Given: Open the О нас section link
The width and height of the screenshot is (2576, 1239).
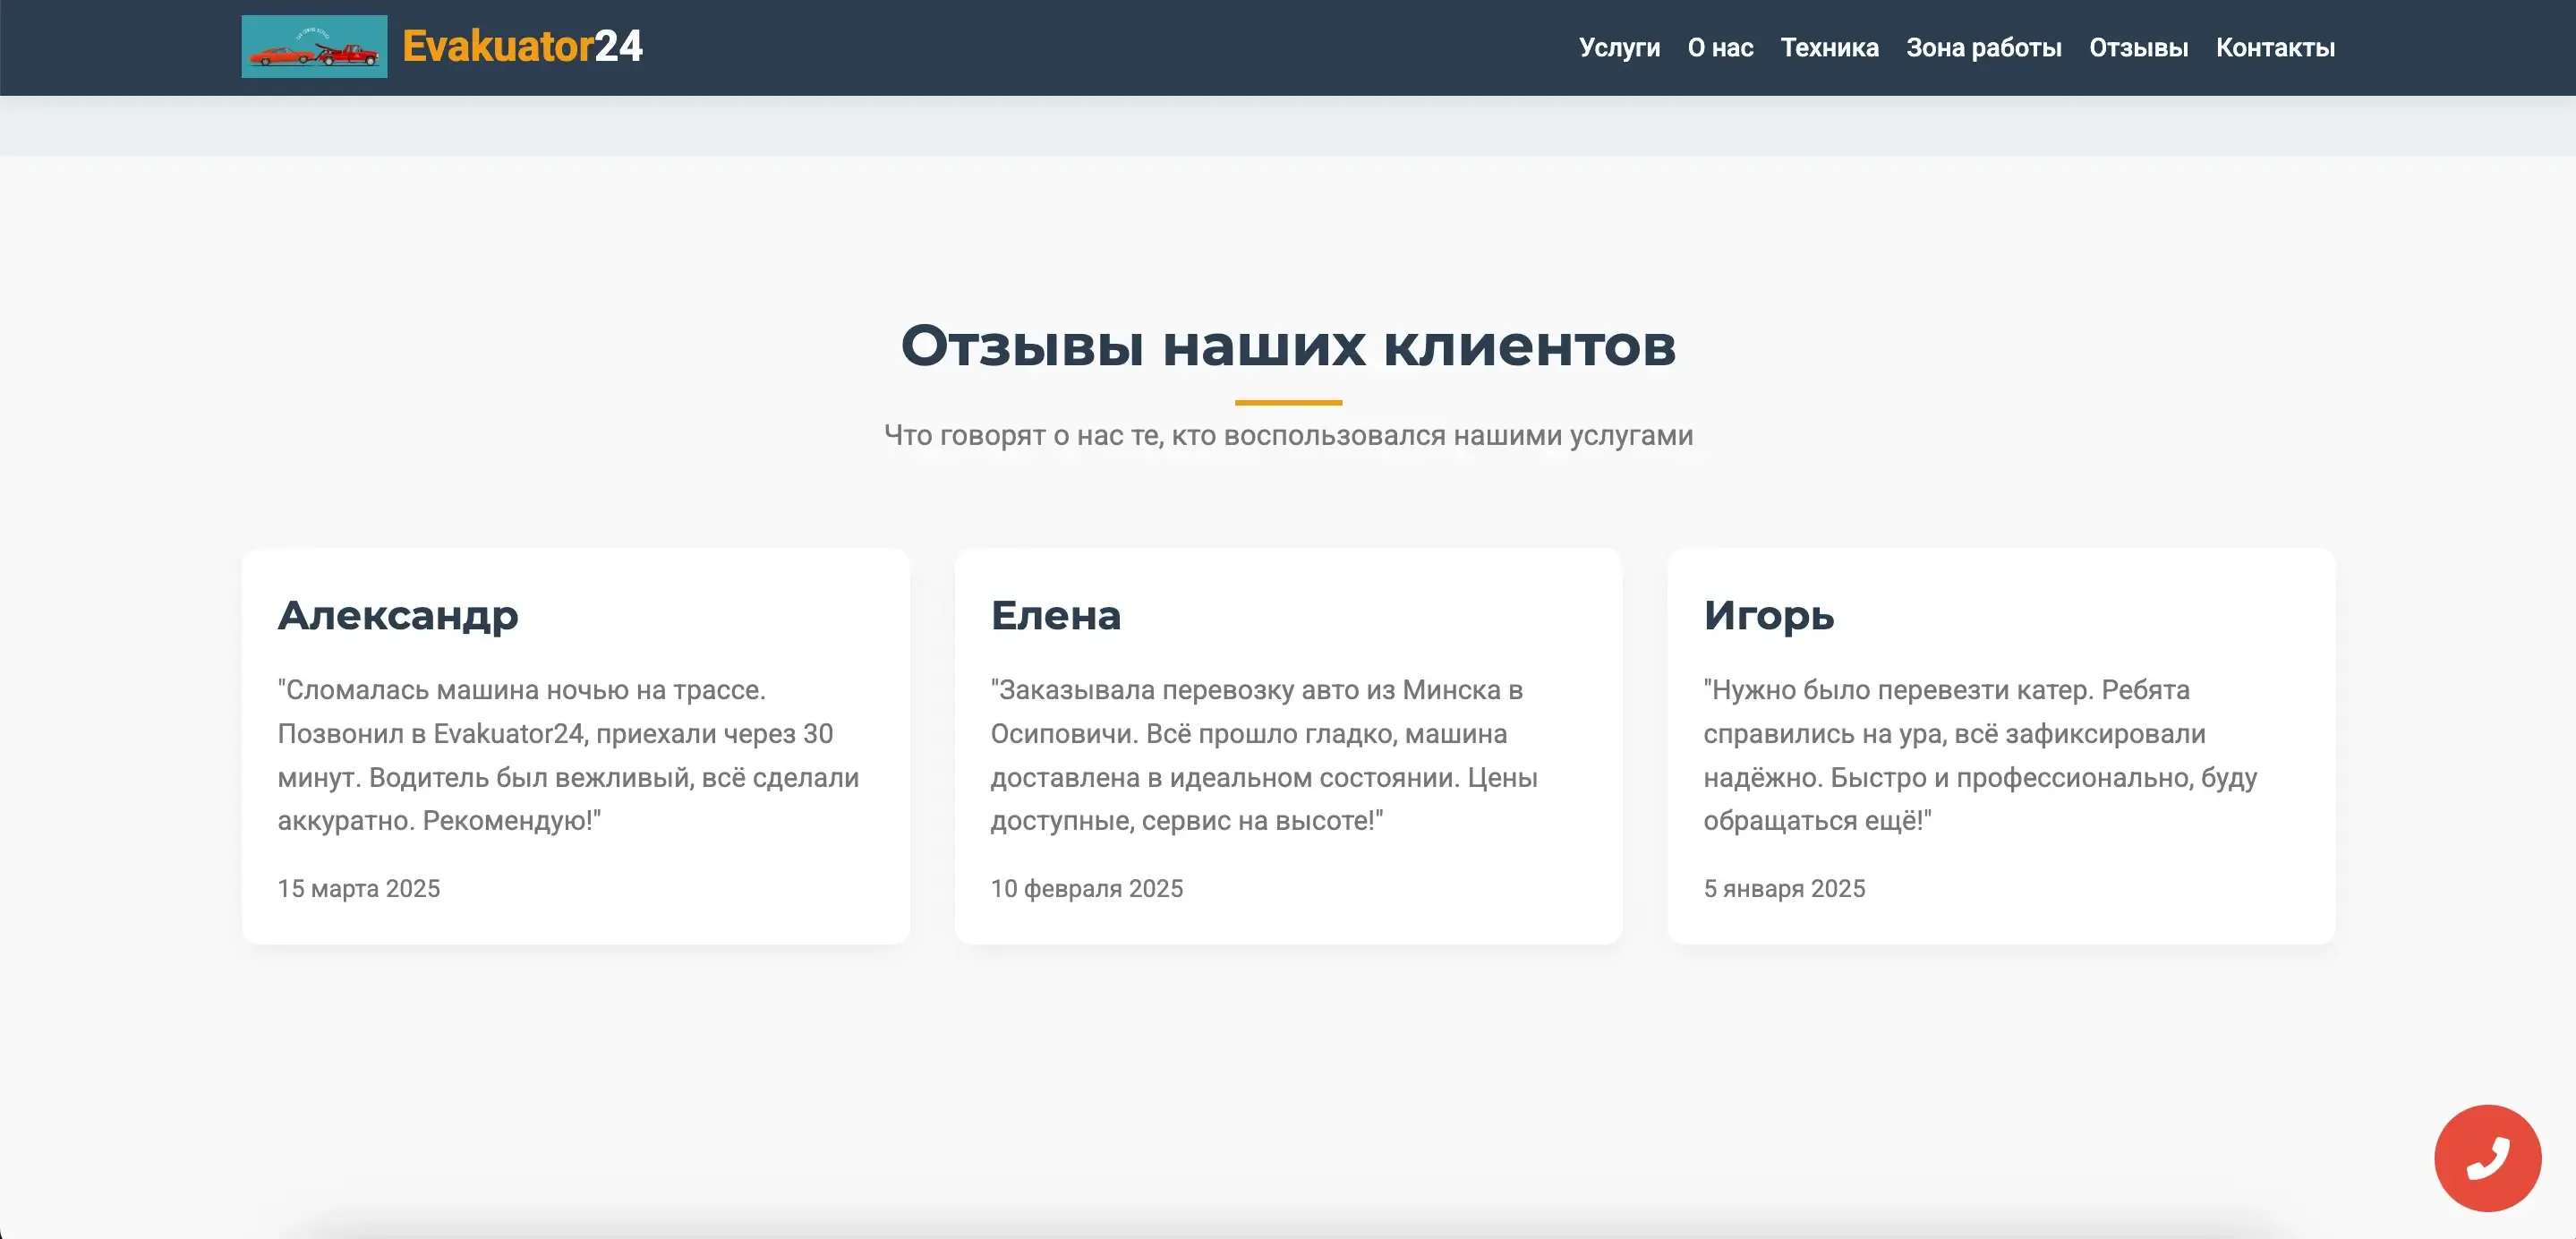Looking at the screenshot, I should [x=1720, y=47].
